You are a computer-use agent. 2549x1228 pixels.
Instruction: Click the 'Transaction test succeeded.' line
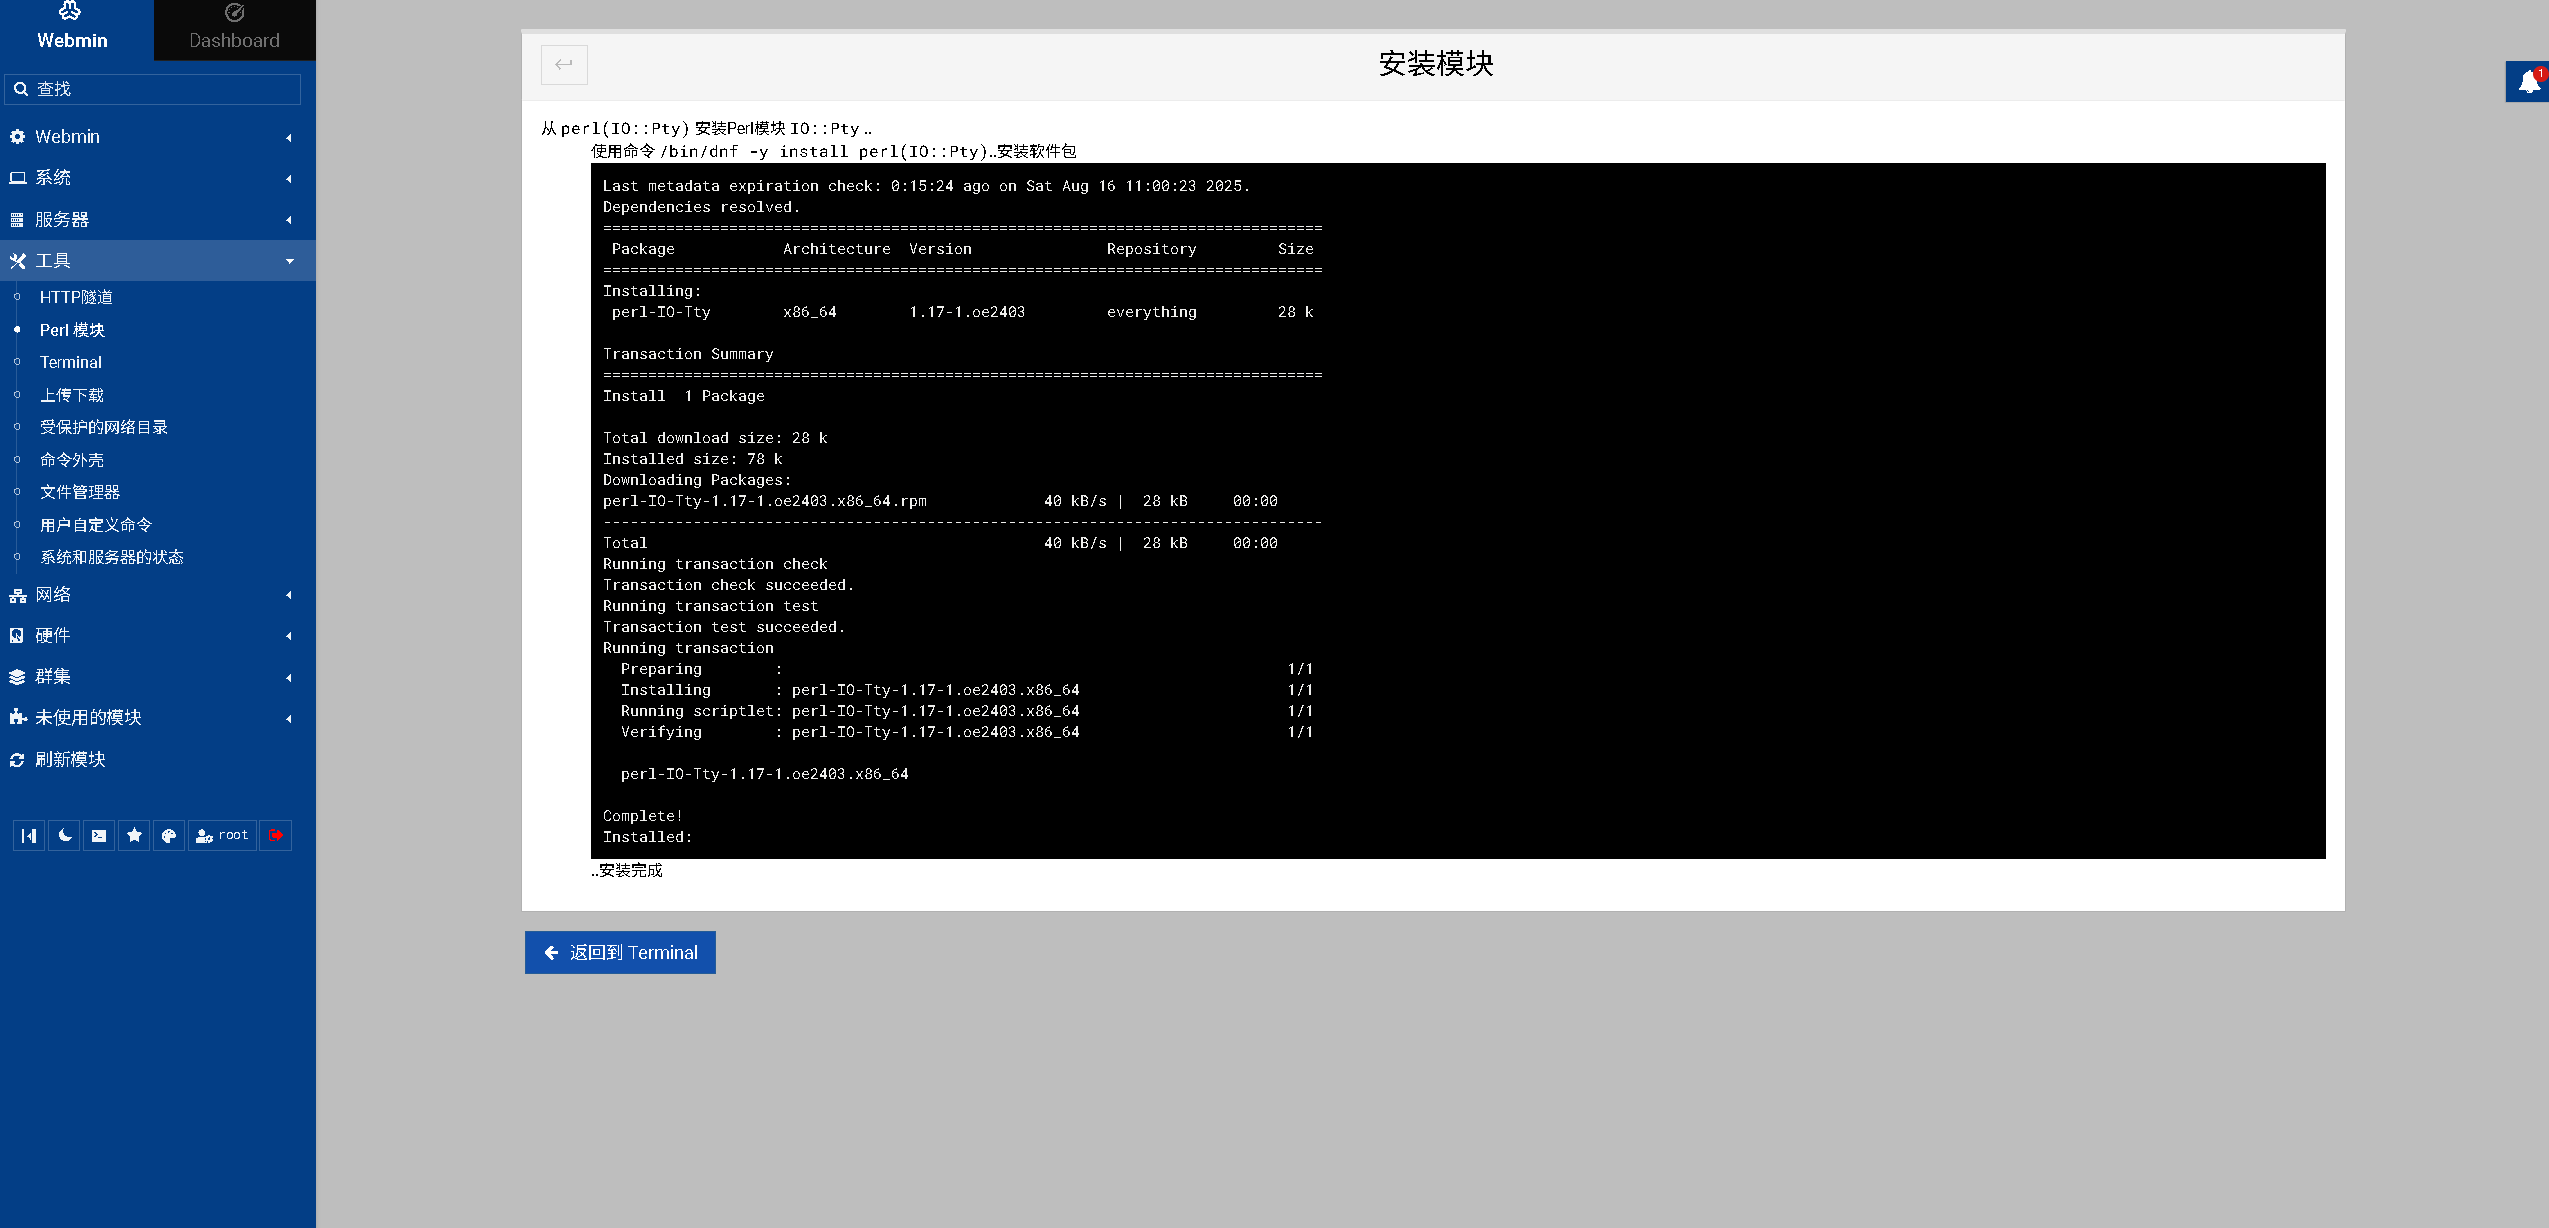tap(724, 627)
